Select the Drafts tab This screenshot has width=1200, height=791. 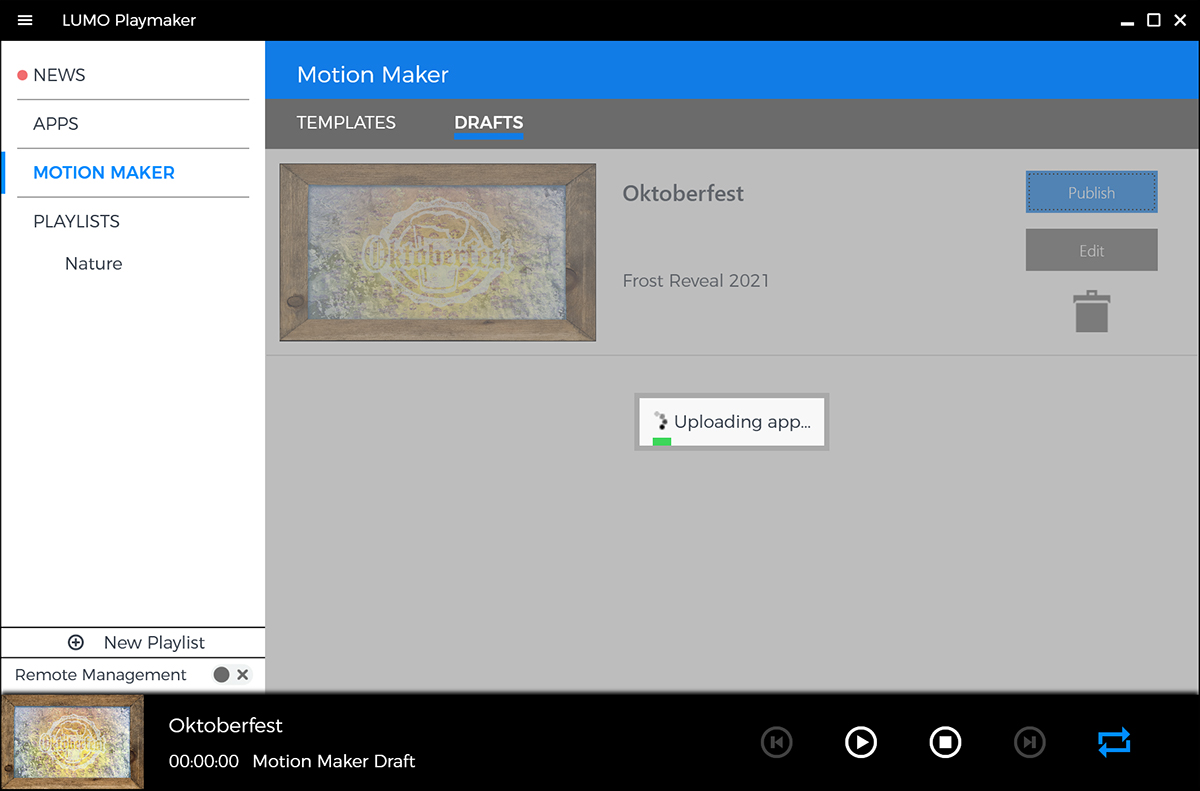pyautogui.click(x=488, y=123)
